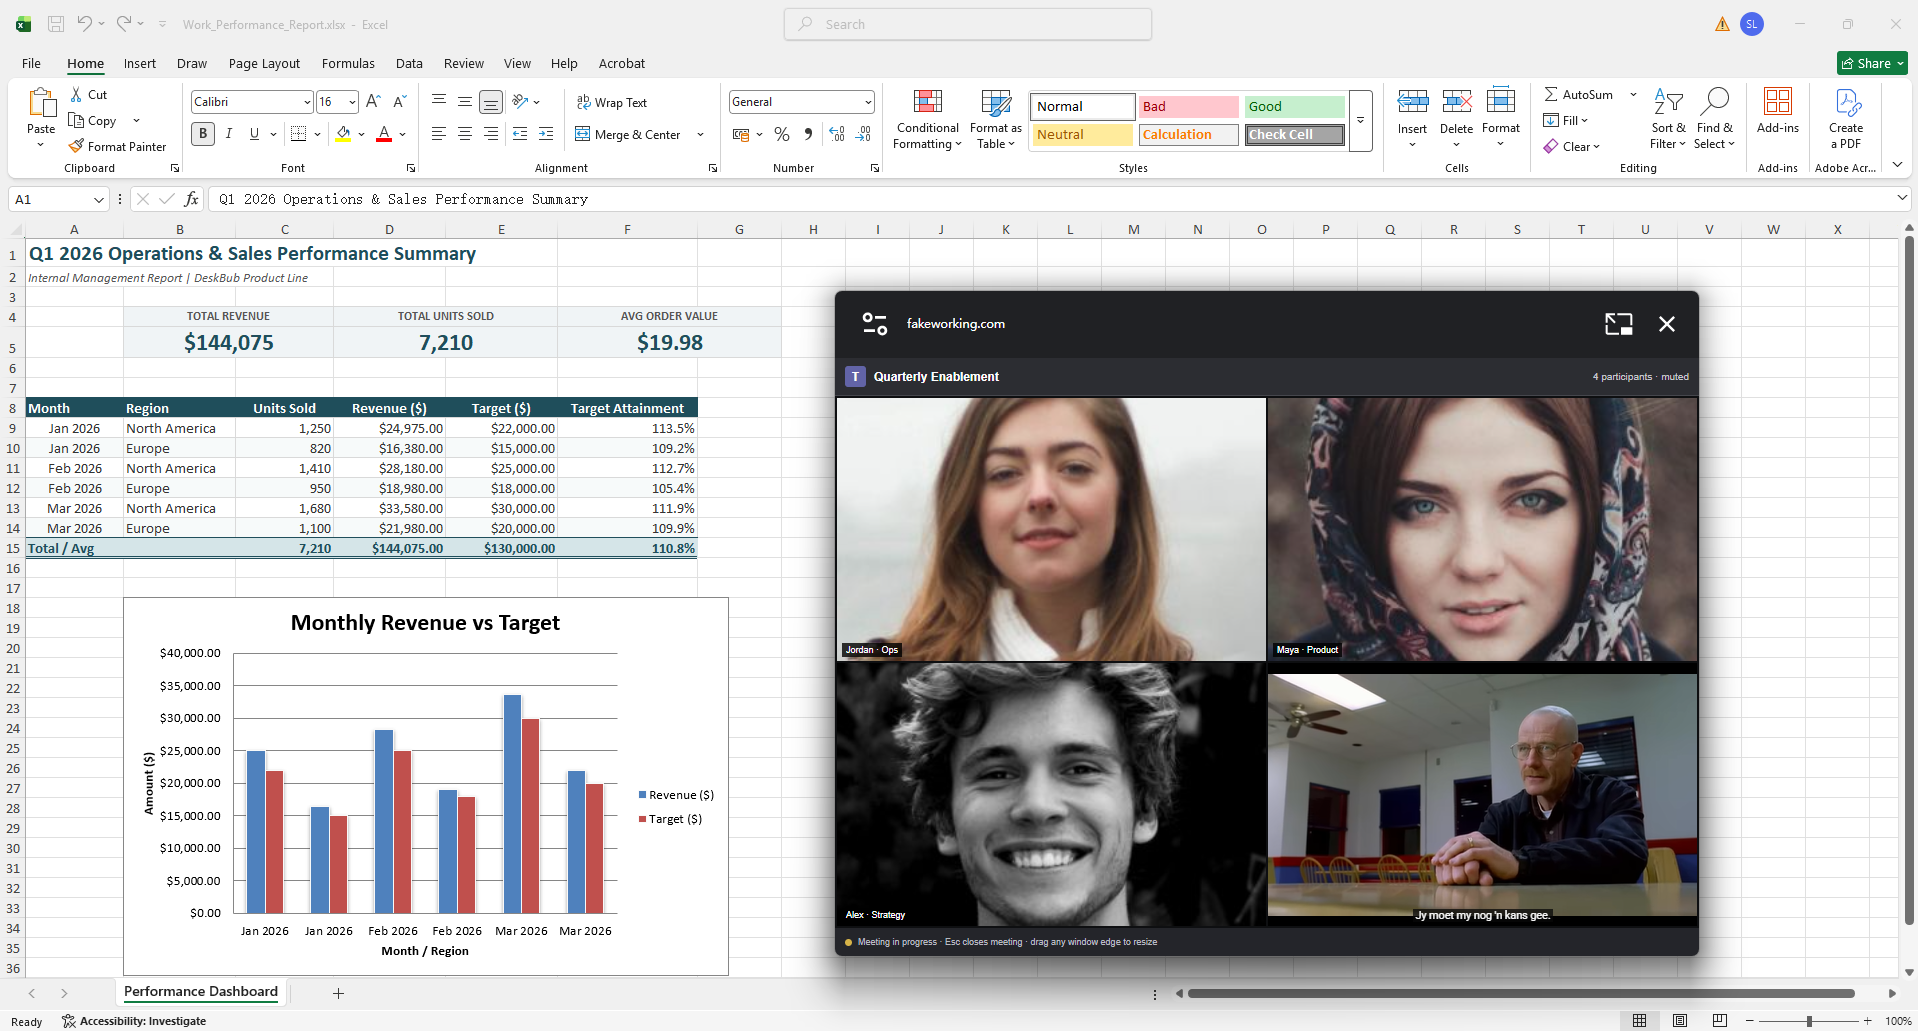Open the font size dropdown
This screenshot has width=1918, height=1031.
352,102
